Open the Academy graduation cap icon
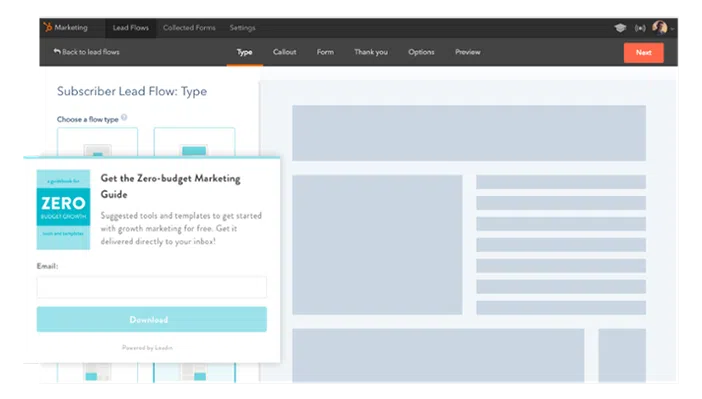This screenshot has width=702, height=399. click(620, 28)
